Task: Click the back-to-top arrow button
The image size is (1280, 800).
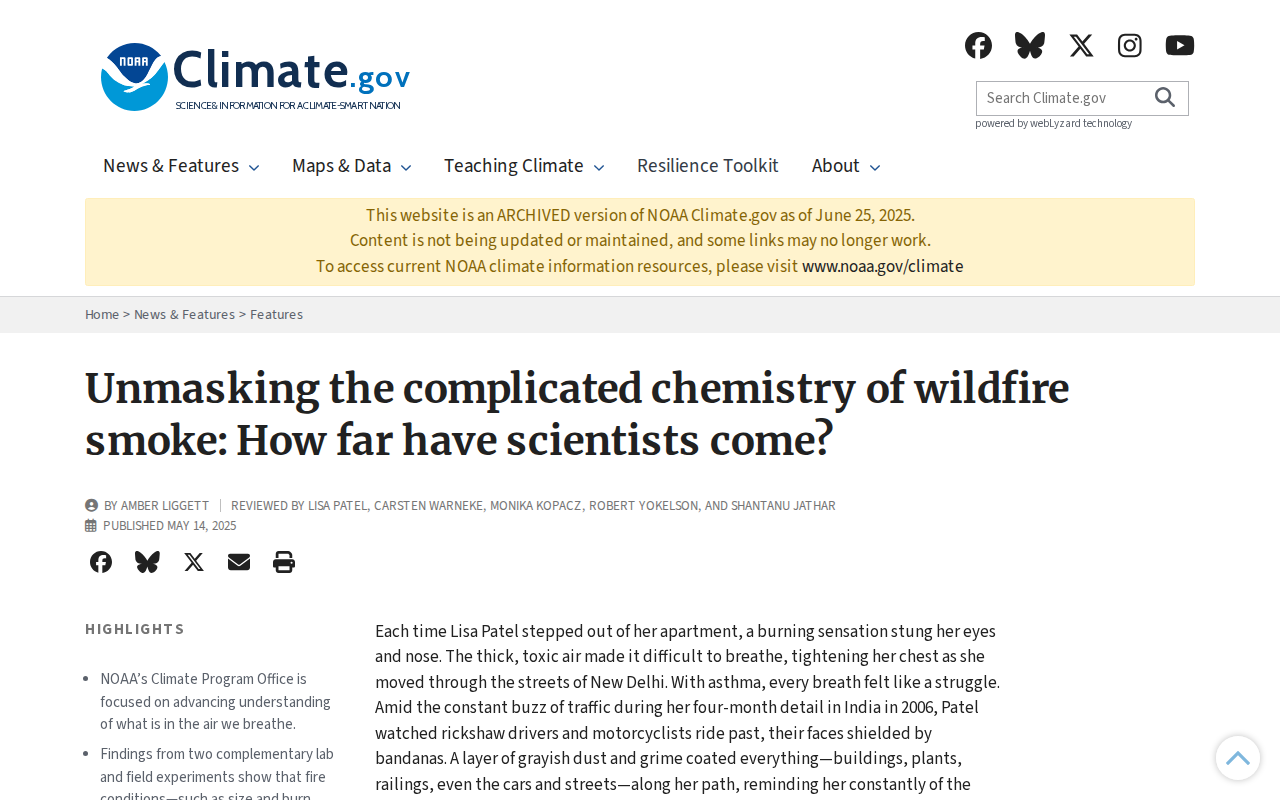Action: click(1238, 758)
